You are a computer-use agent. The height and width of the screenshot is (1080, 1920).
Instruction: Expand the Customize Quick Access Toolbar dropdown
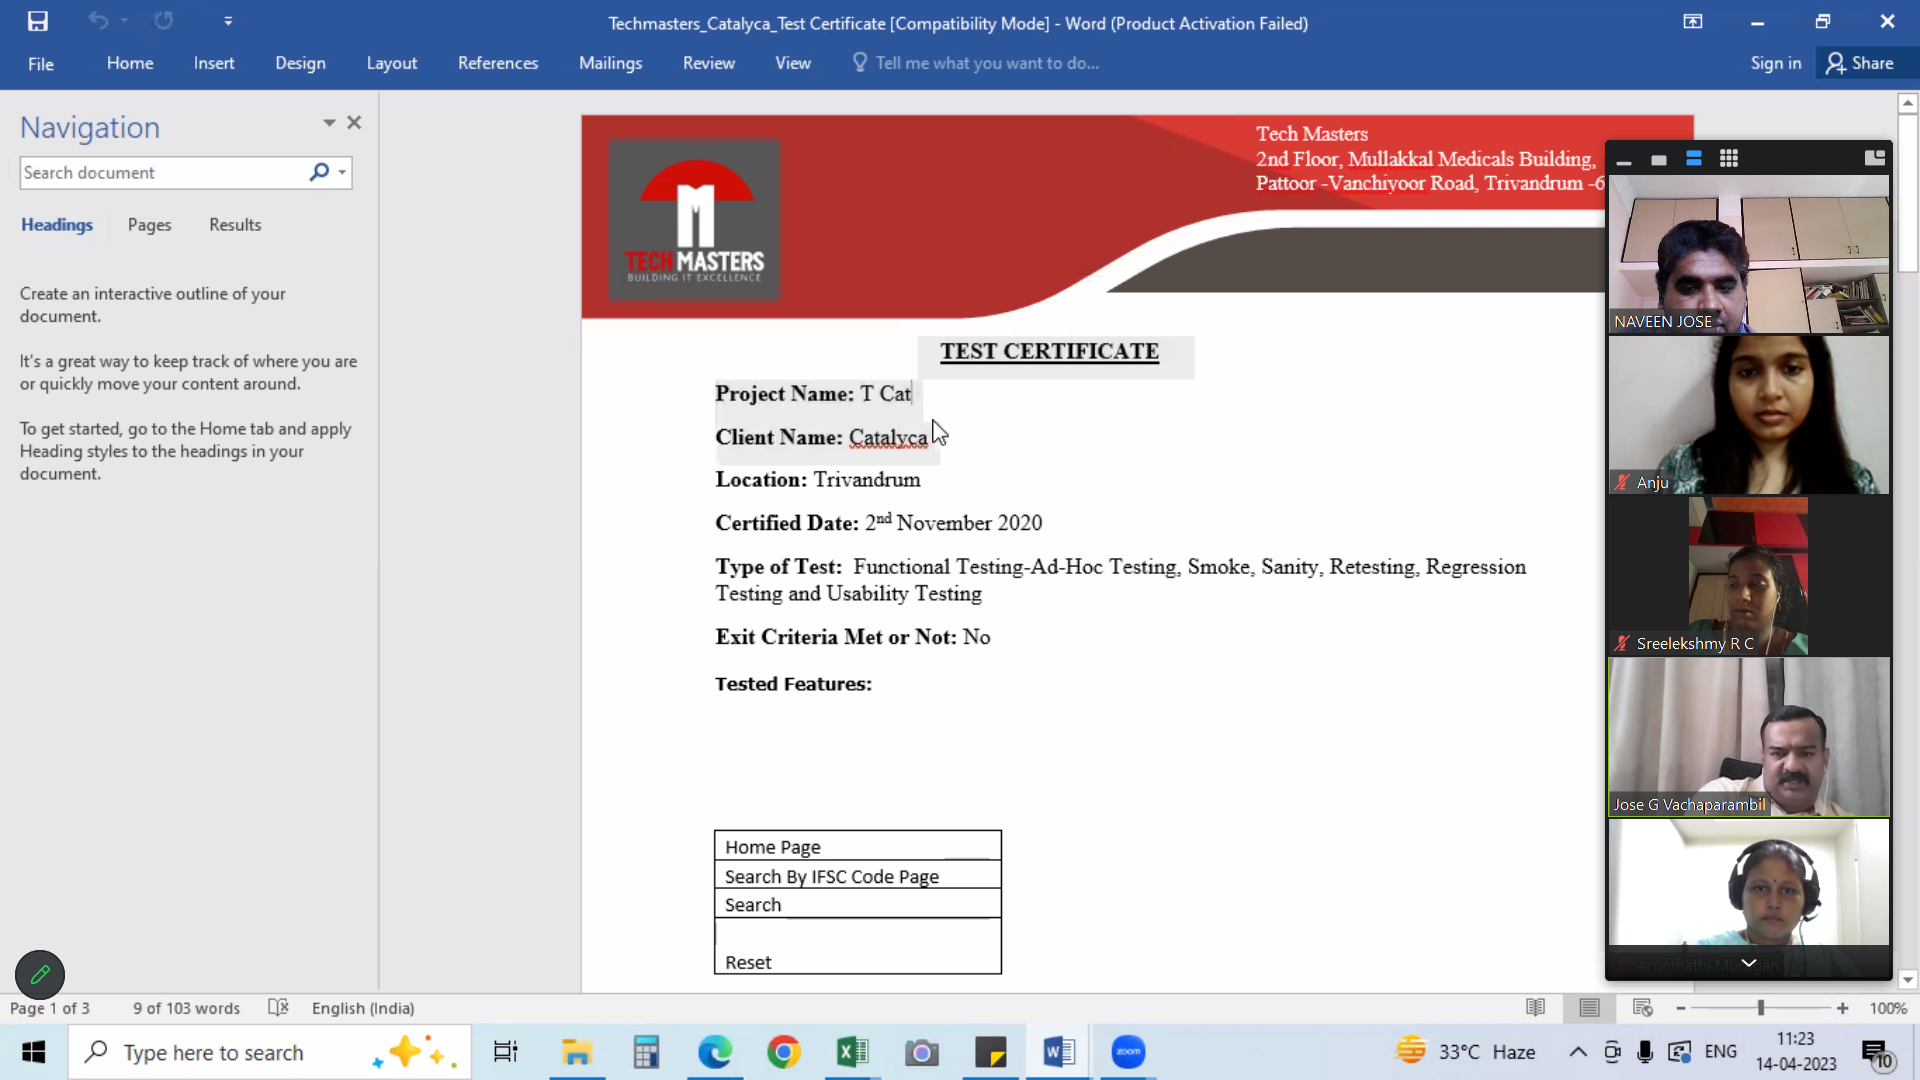[228, 21]
